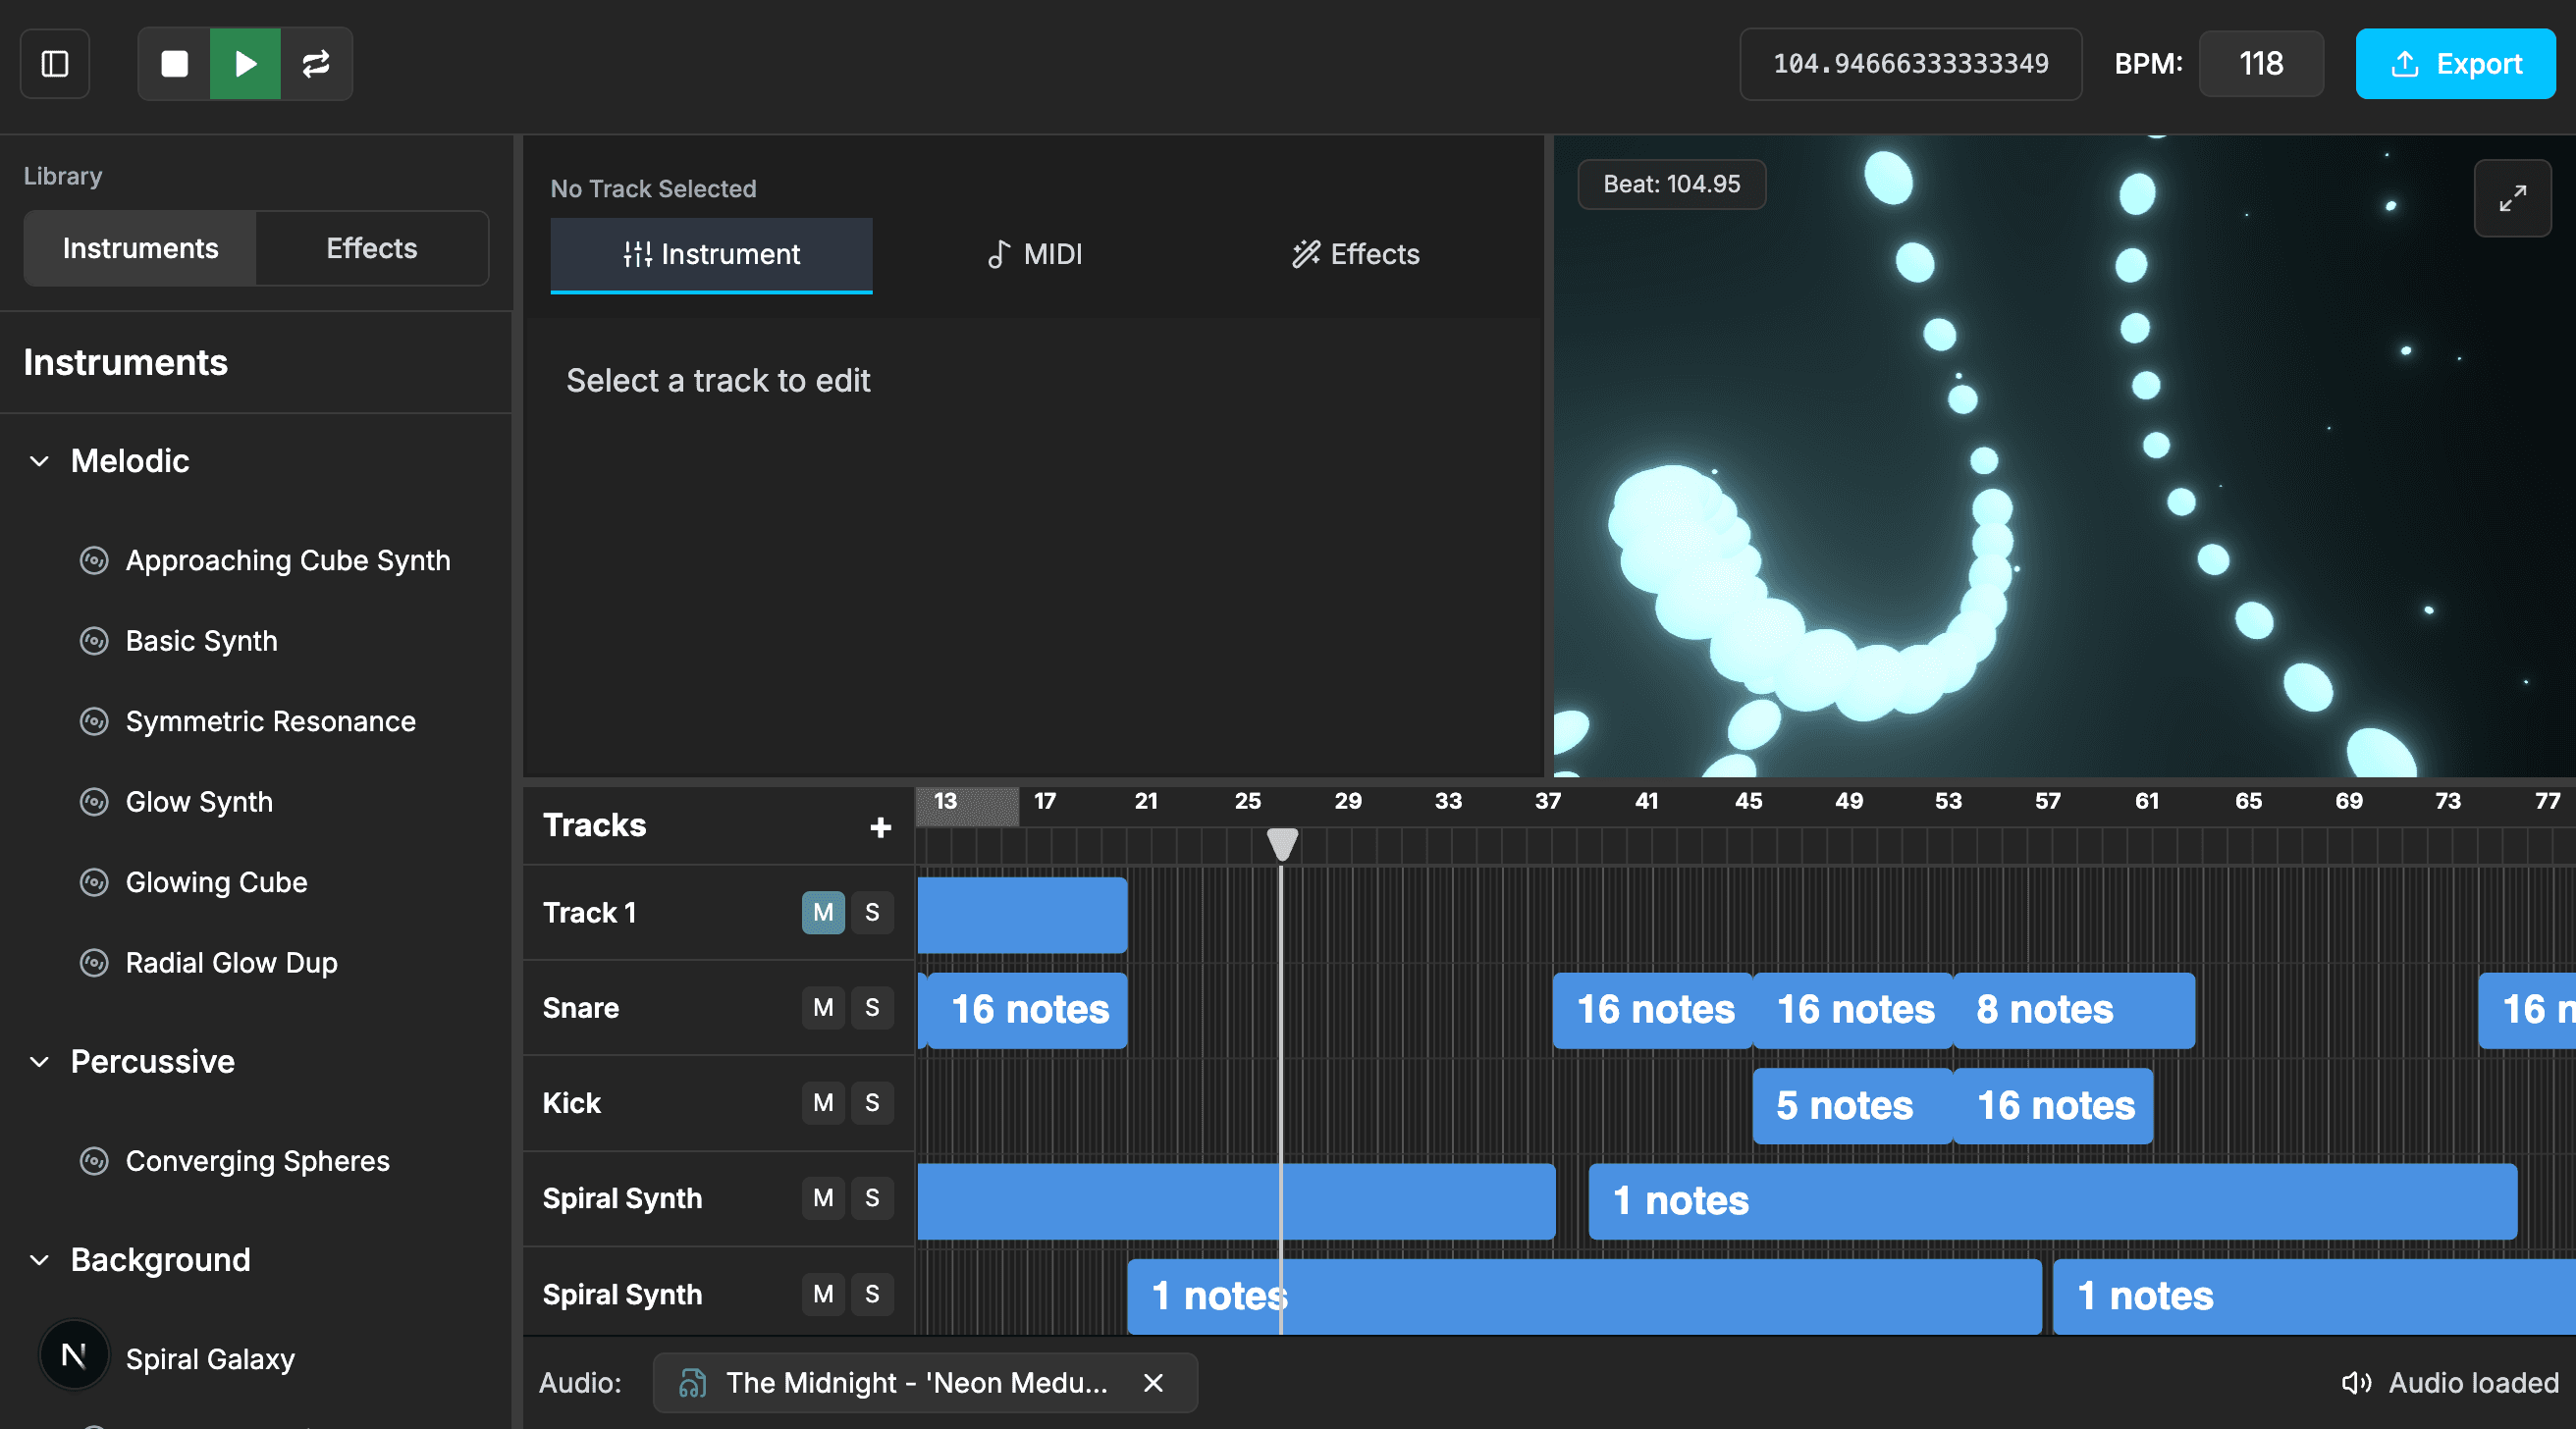Click the Beat 104.95 indicator
This screenshot has height=1429, width=2576.
(1671, 184)
